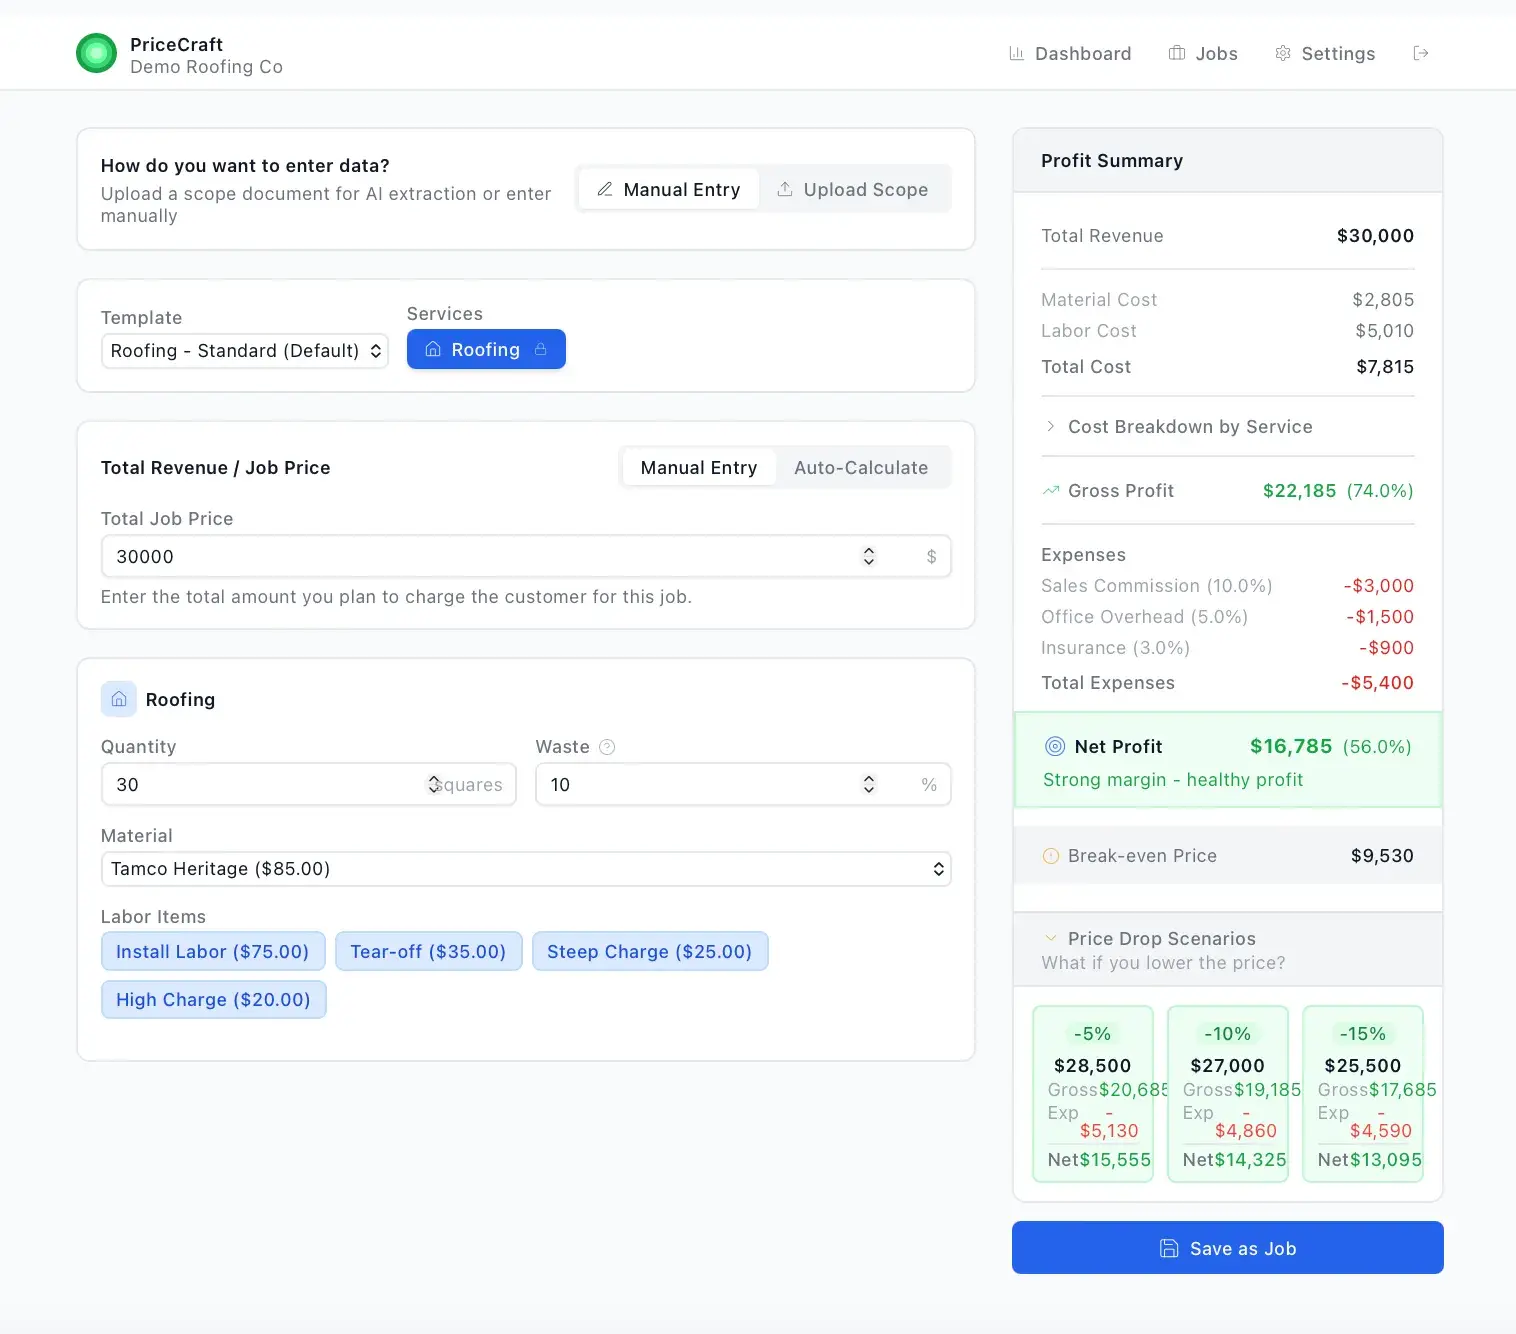
Task: Click the Net Profit $16,785 amount
Action: coord(1291,746)
